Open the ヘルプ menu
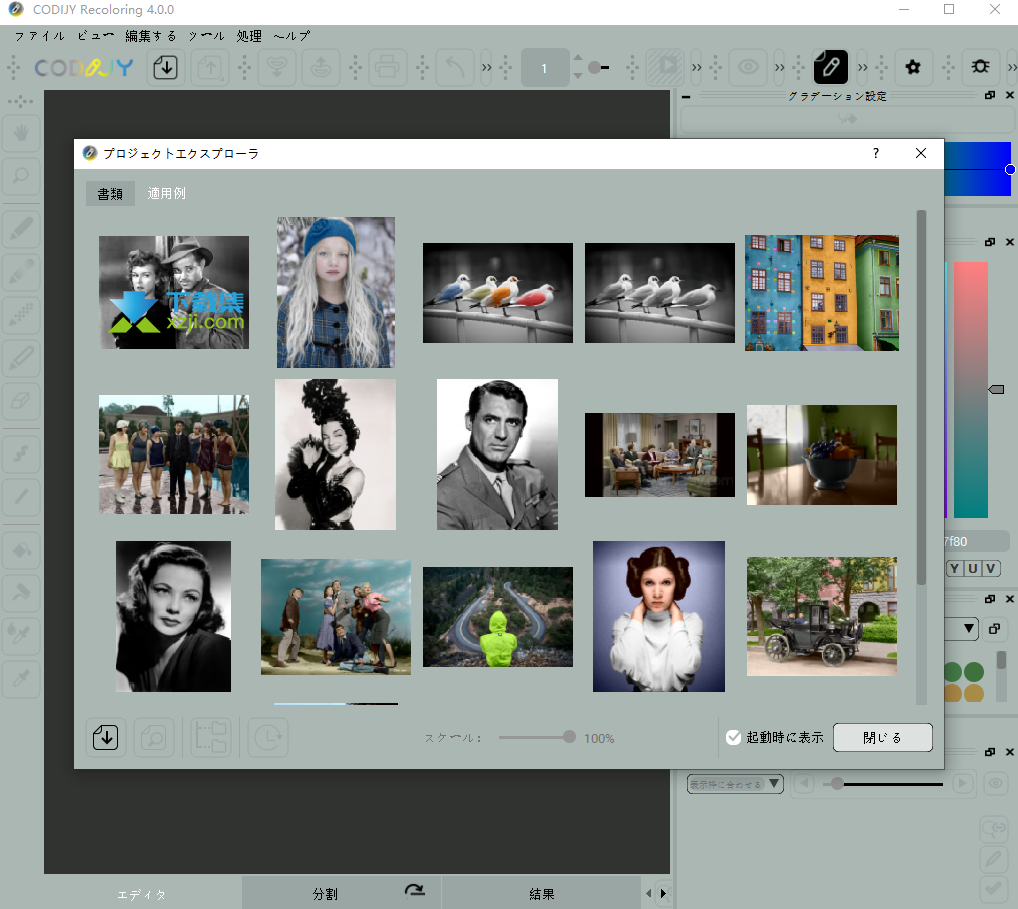Image resolution: width=1018 pixels, height=909 pixels. pyautogui.click(x=292, y=36)
